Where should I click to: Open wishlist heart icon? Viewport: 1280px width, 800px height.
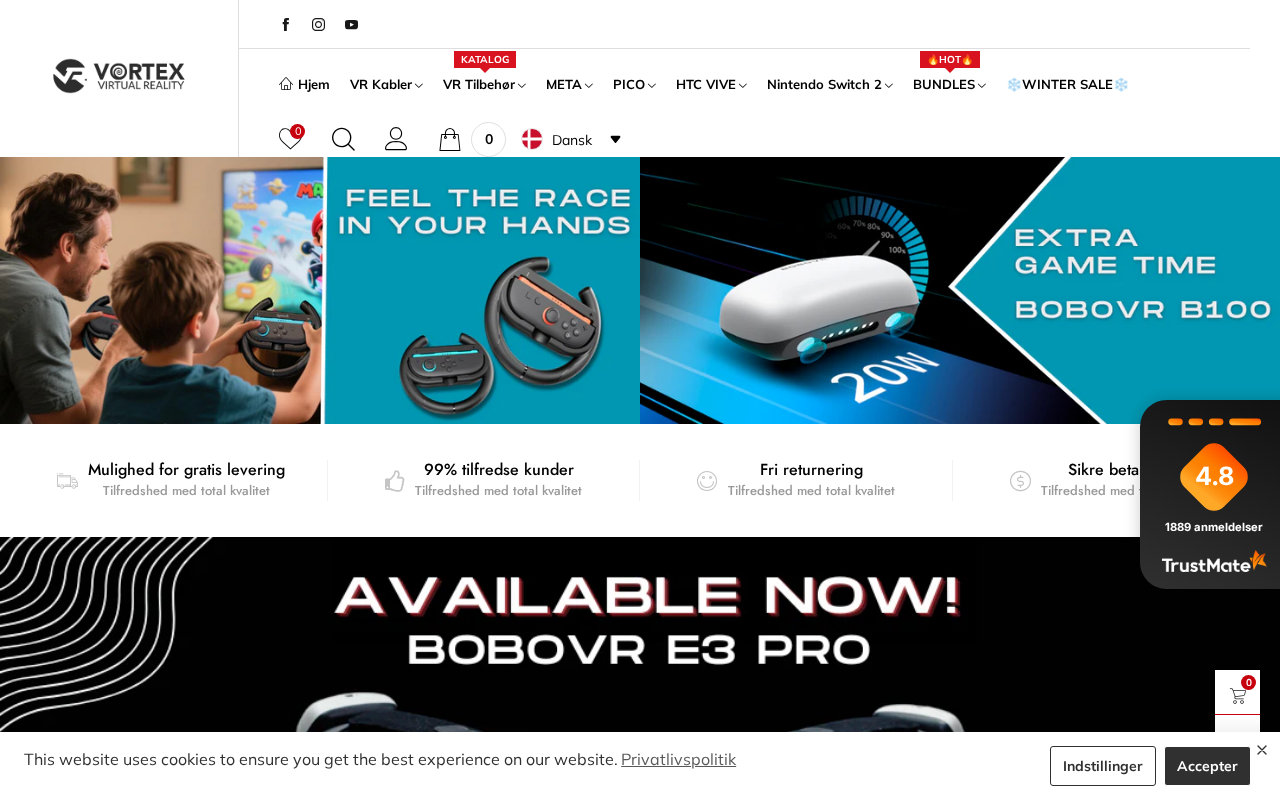click(290, 139)
